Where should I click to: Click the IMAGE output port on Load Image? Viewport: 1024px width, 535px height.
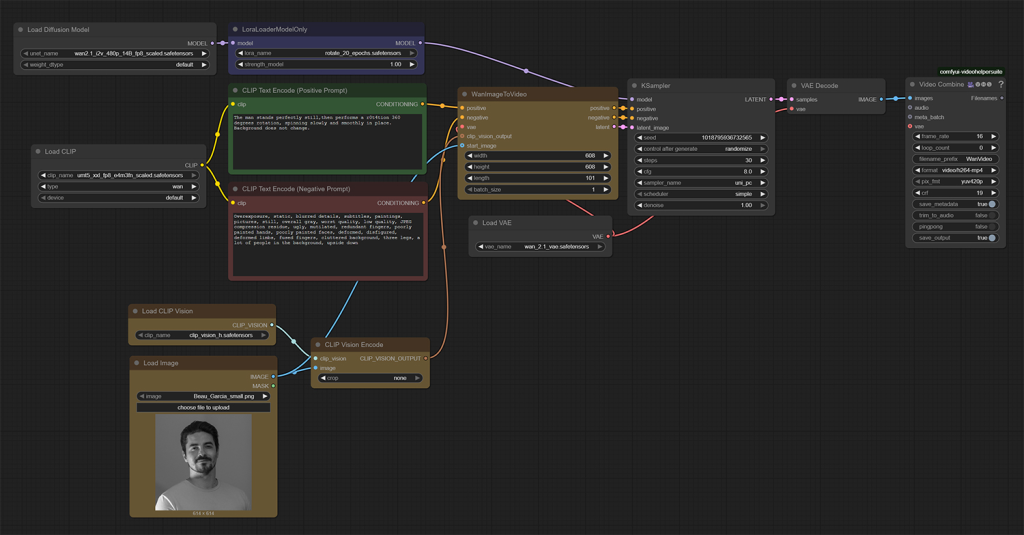pos(273,377)
